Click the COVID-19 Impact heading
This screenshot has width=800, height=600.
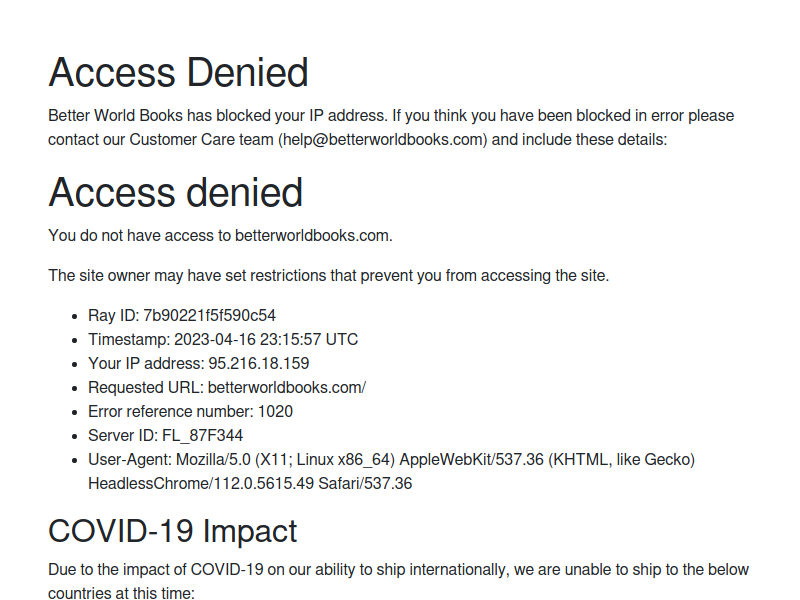(172, 531)
